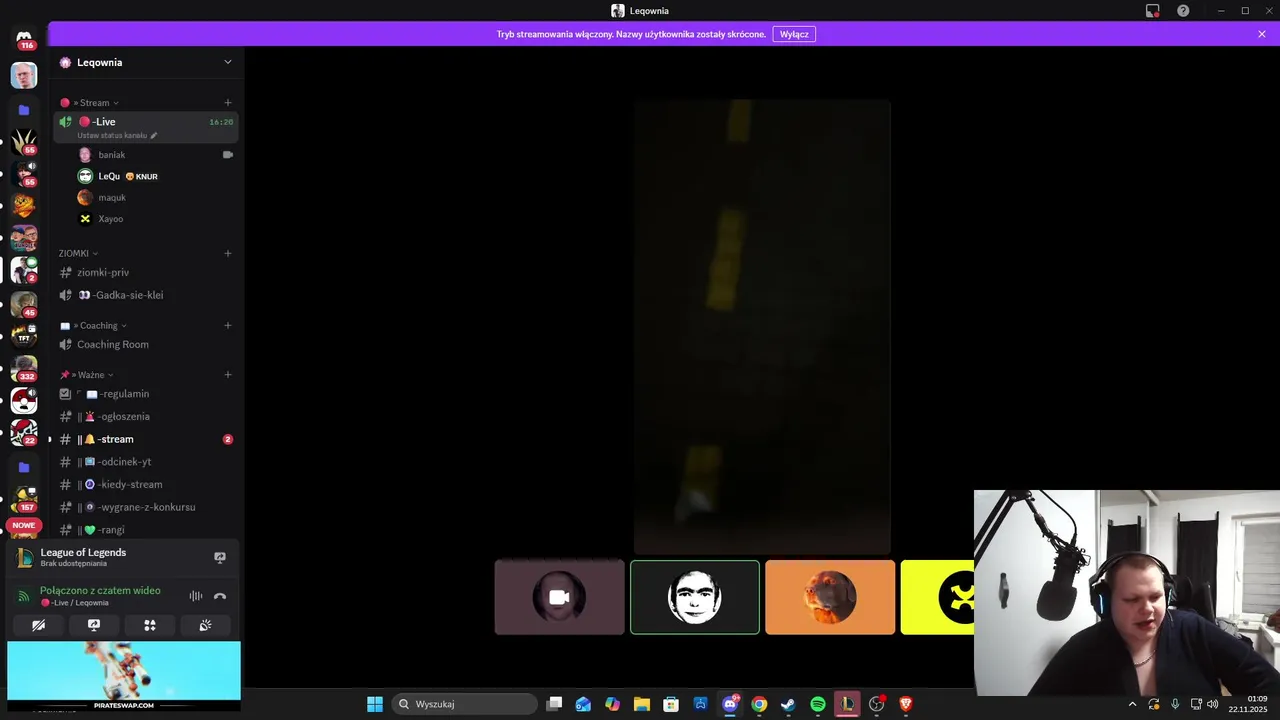
Task: Turn on camera in voice panel
Action: (38, 625)
